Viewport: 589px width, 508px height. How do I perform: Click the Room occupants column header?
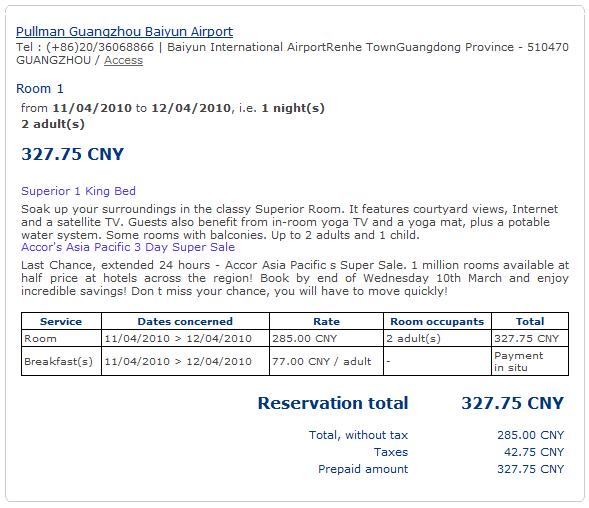coord(437,322)
